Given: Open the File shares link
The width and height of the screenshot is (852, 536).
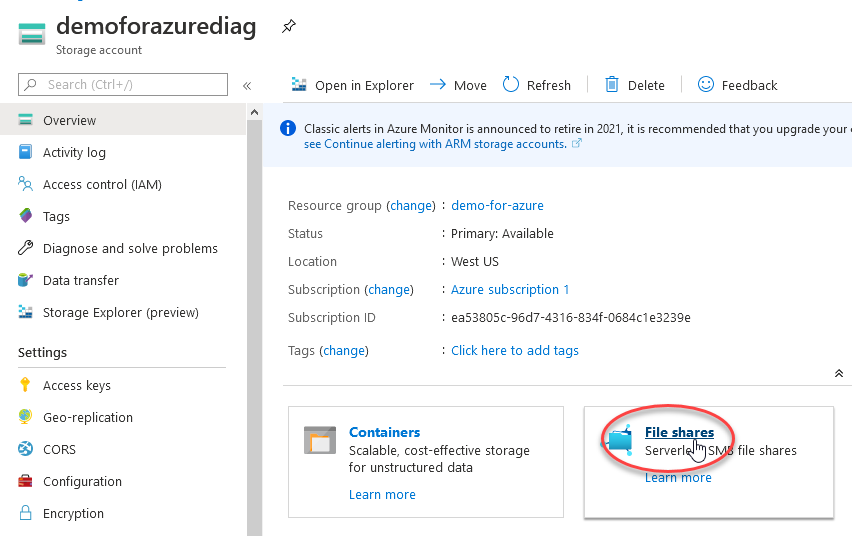Looking at the screenshot, I should [679, 432].
